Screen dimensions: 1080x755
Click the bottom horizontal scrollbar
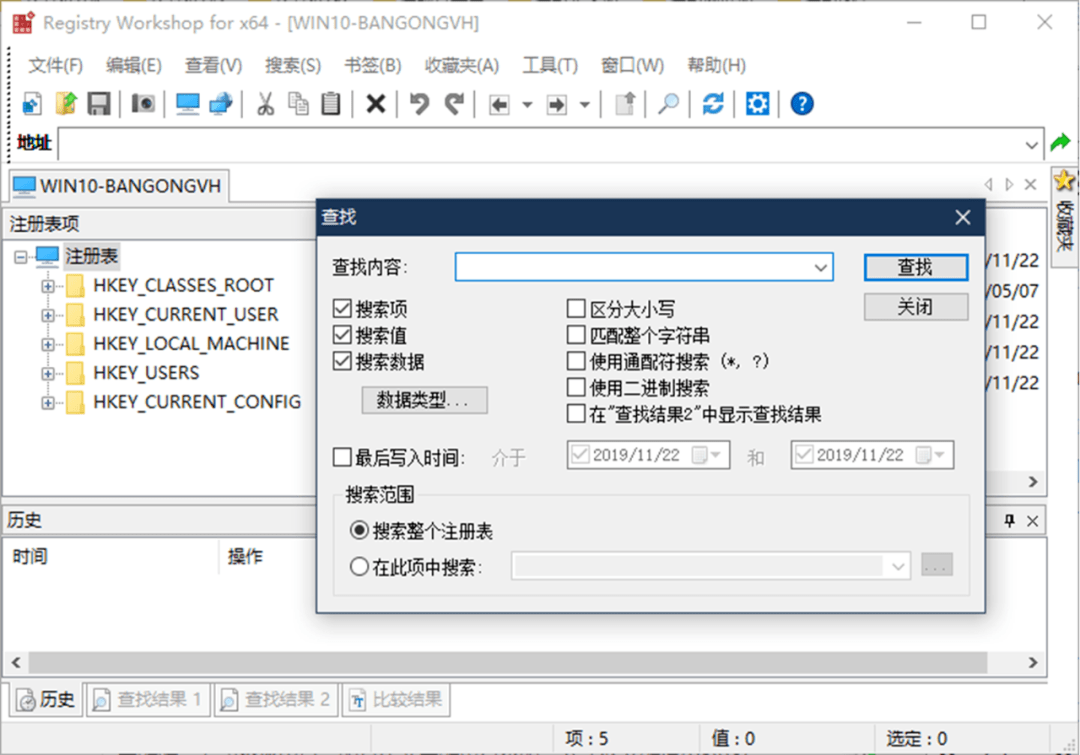coord(500,663)
